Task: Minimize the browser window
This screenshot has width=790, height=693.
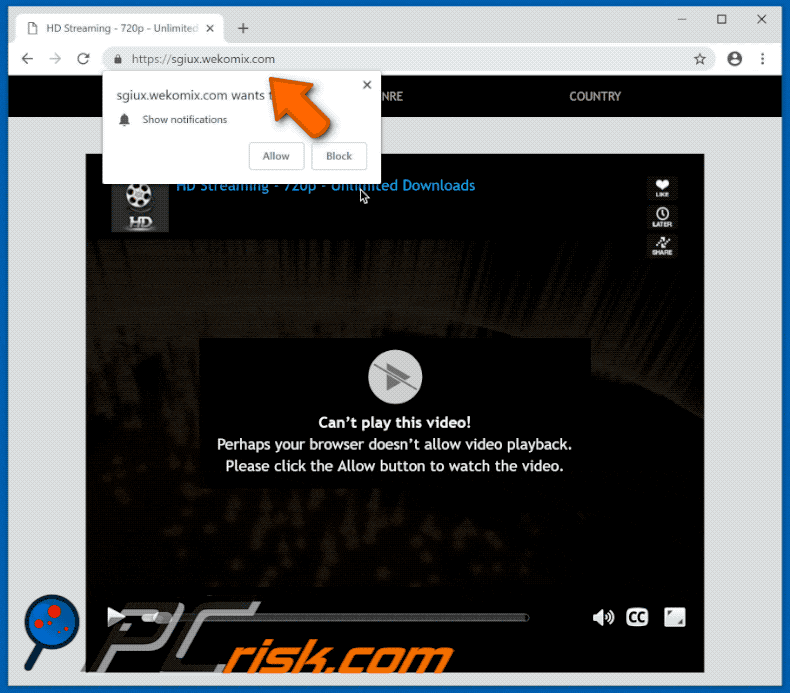Action: [682, 20]
